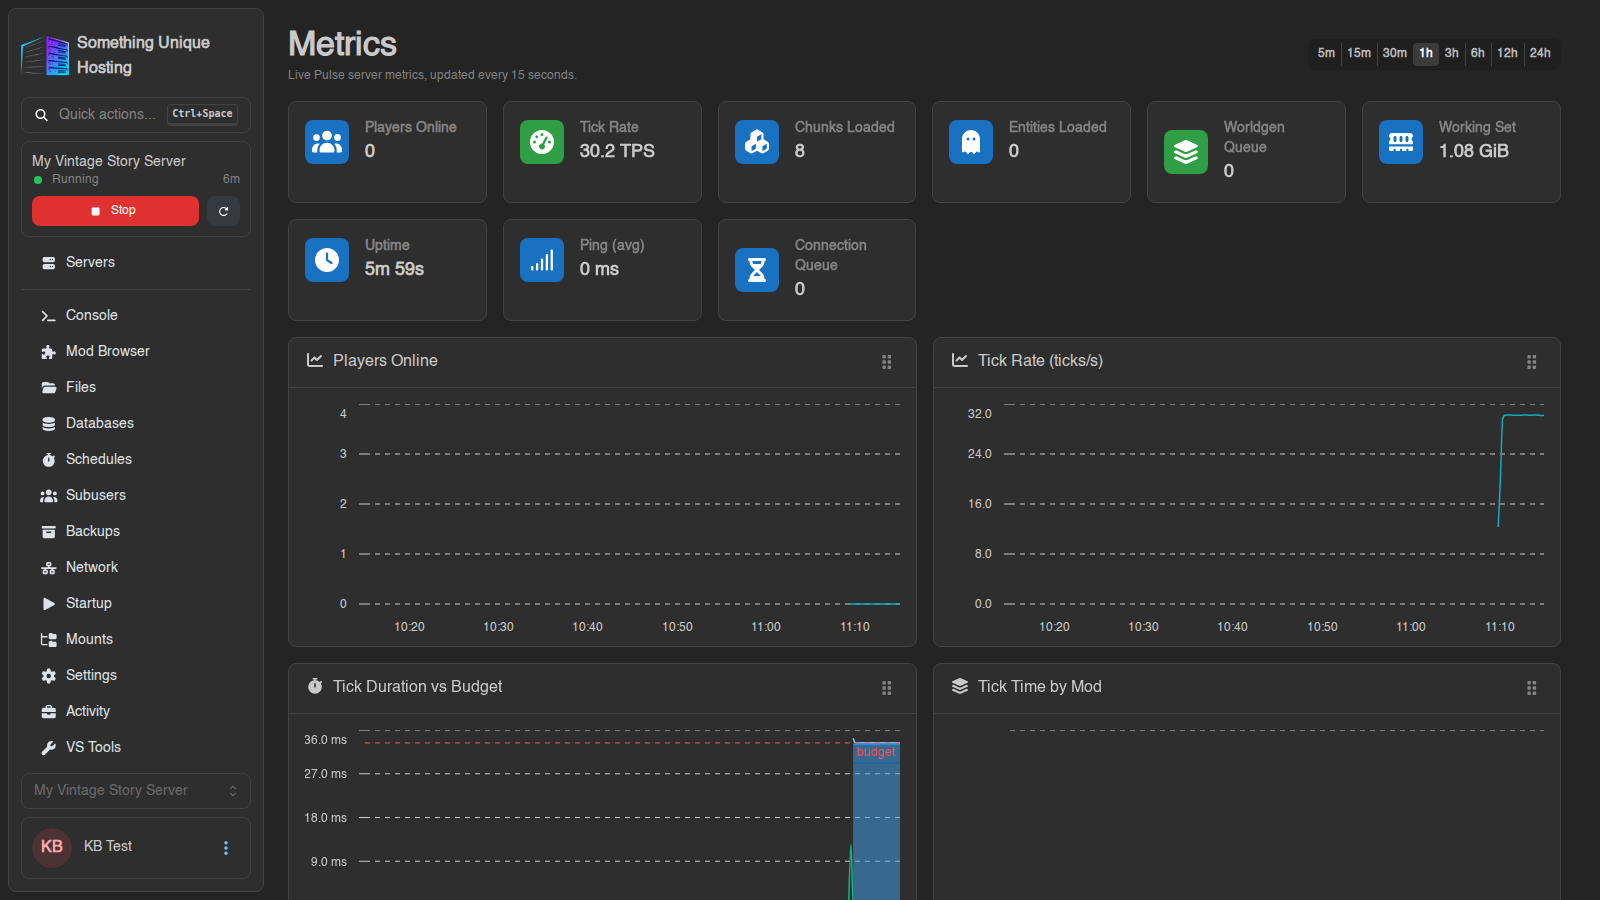Image resolution: width=1600 pixels, height=900 pixels.
Task: Click the Uptime clock icon
Action: [x=327, y=260]
